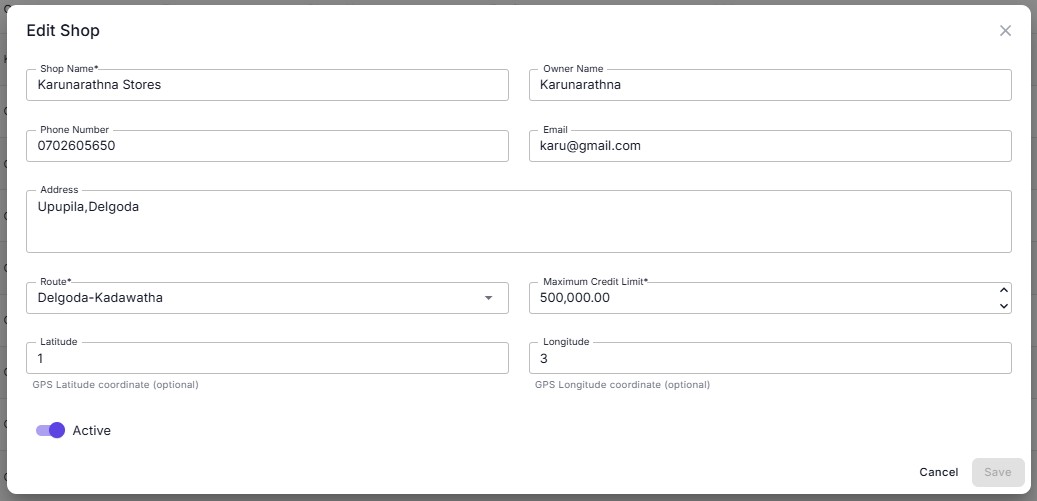Click the GPS Longitude coordinate helper text
Viewport: 1037px width, 501px height.
coord(622,385)
